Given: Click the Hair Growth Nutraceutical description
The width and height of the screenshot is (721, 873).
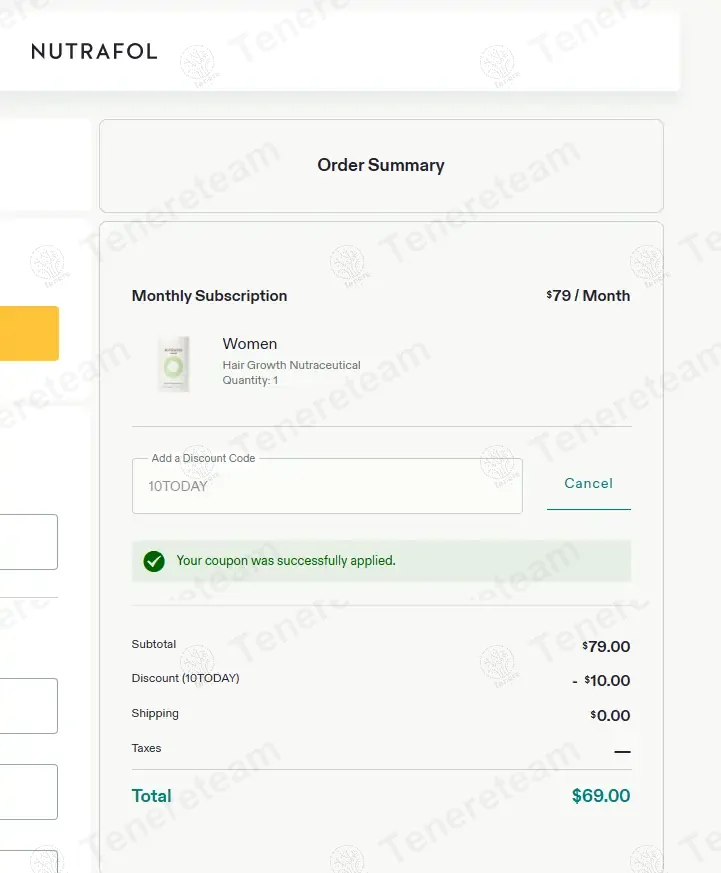Looking at the screenshot, I should (x=291, y=365).
